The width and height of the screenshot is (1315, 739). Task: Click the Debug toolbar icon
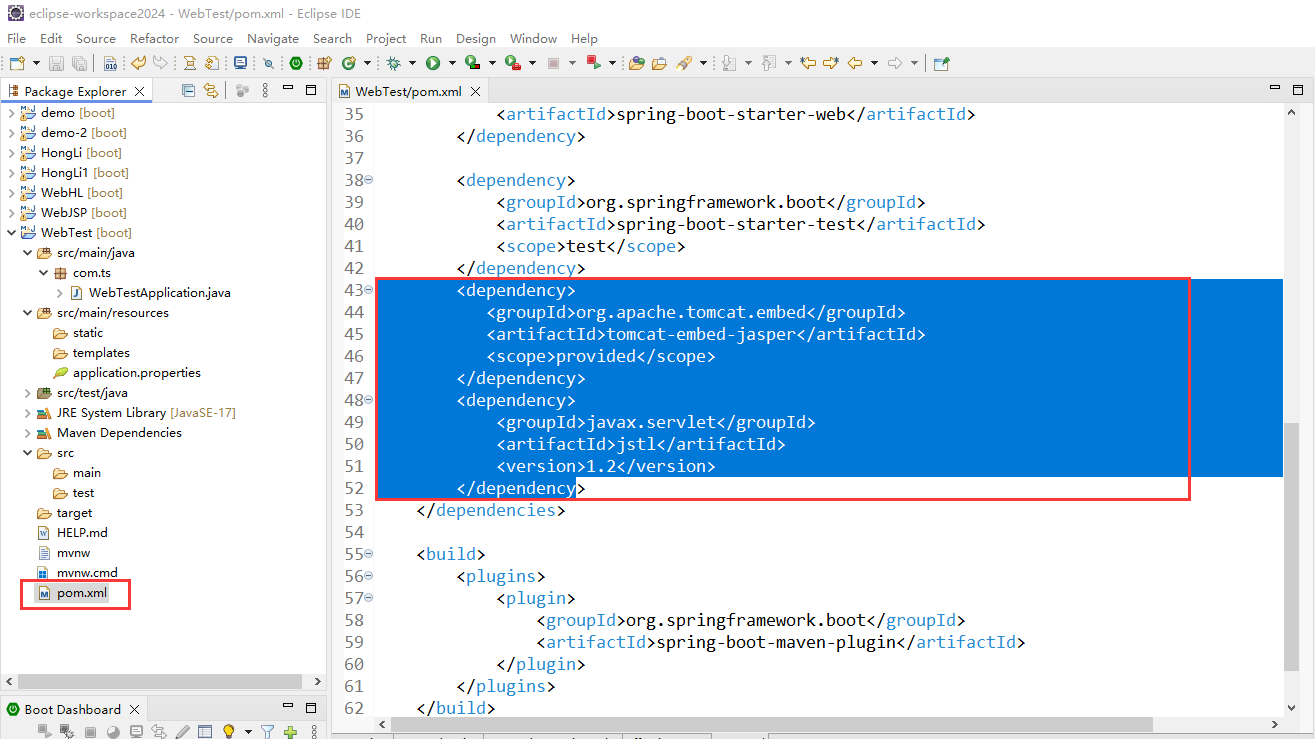tap(392, 62)
